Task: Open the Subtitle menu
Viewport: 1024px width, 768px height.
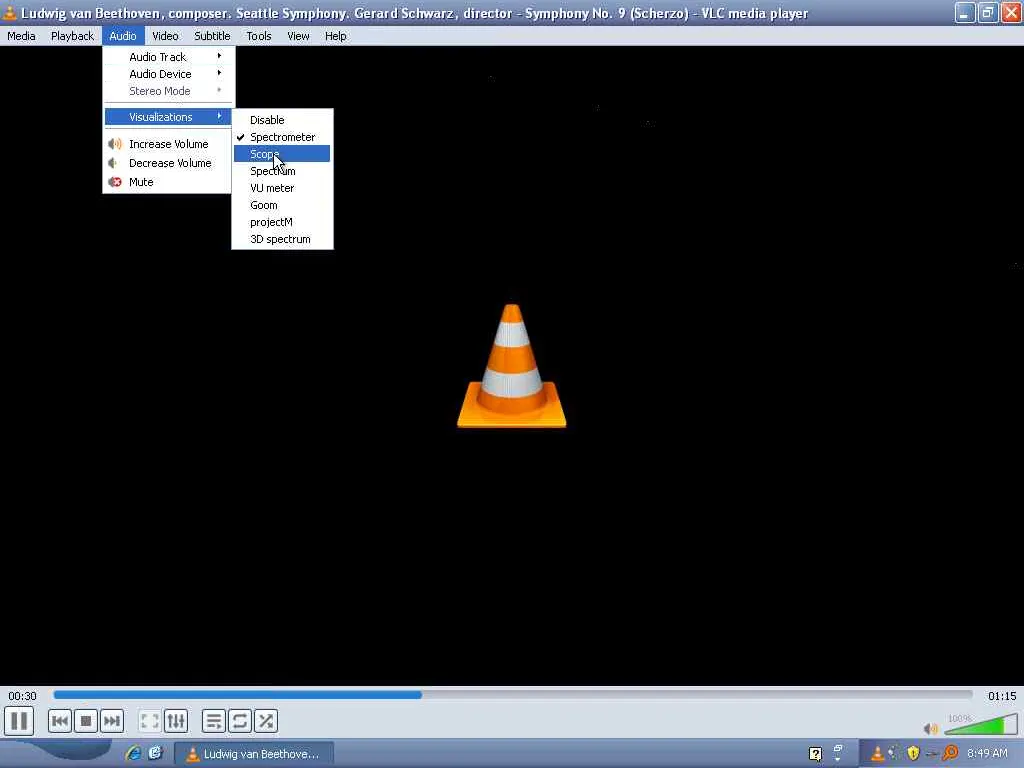Action: coord(212,36)
